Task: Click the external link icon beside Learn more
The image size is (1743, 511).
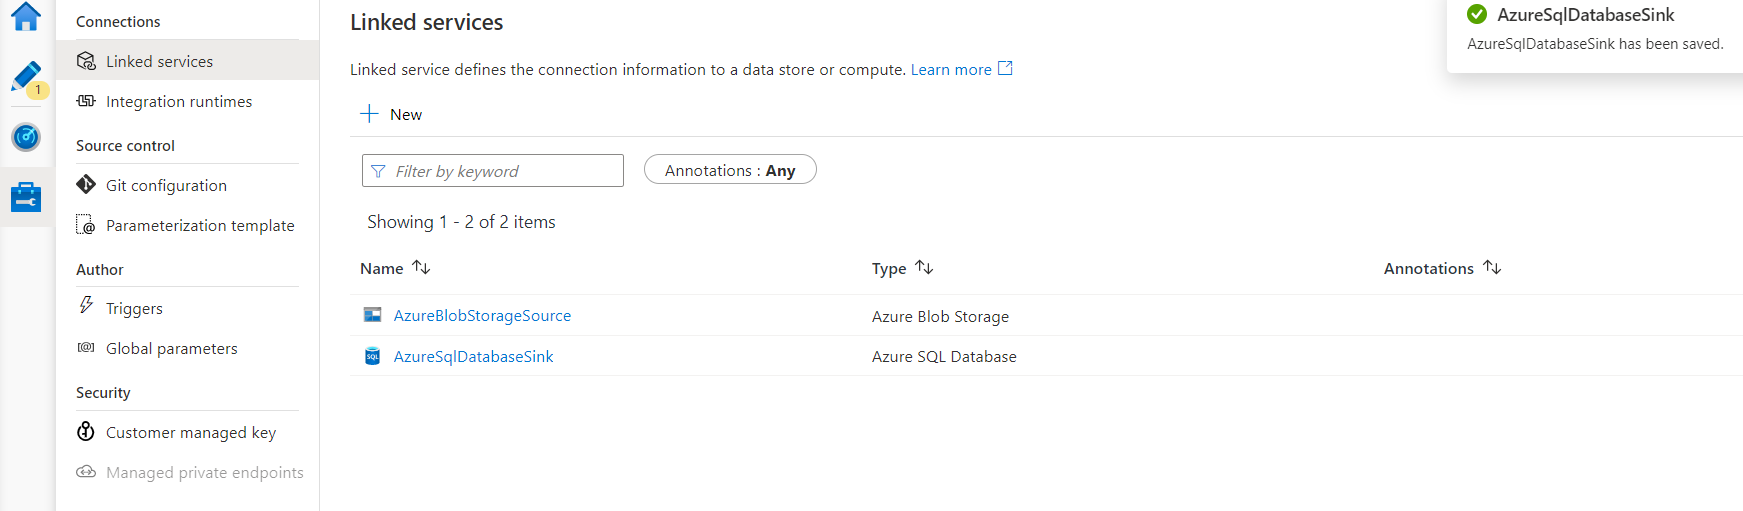Action: pos(1006,68)
